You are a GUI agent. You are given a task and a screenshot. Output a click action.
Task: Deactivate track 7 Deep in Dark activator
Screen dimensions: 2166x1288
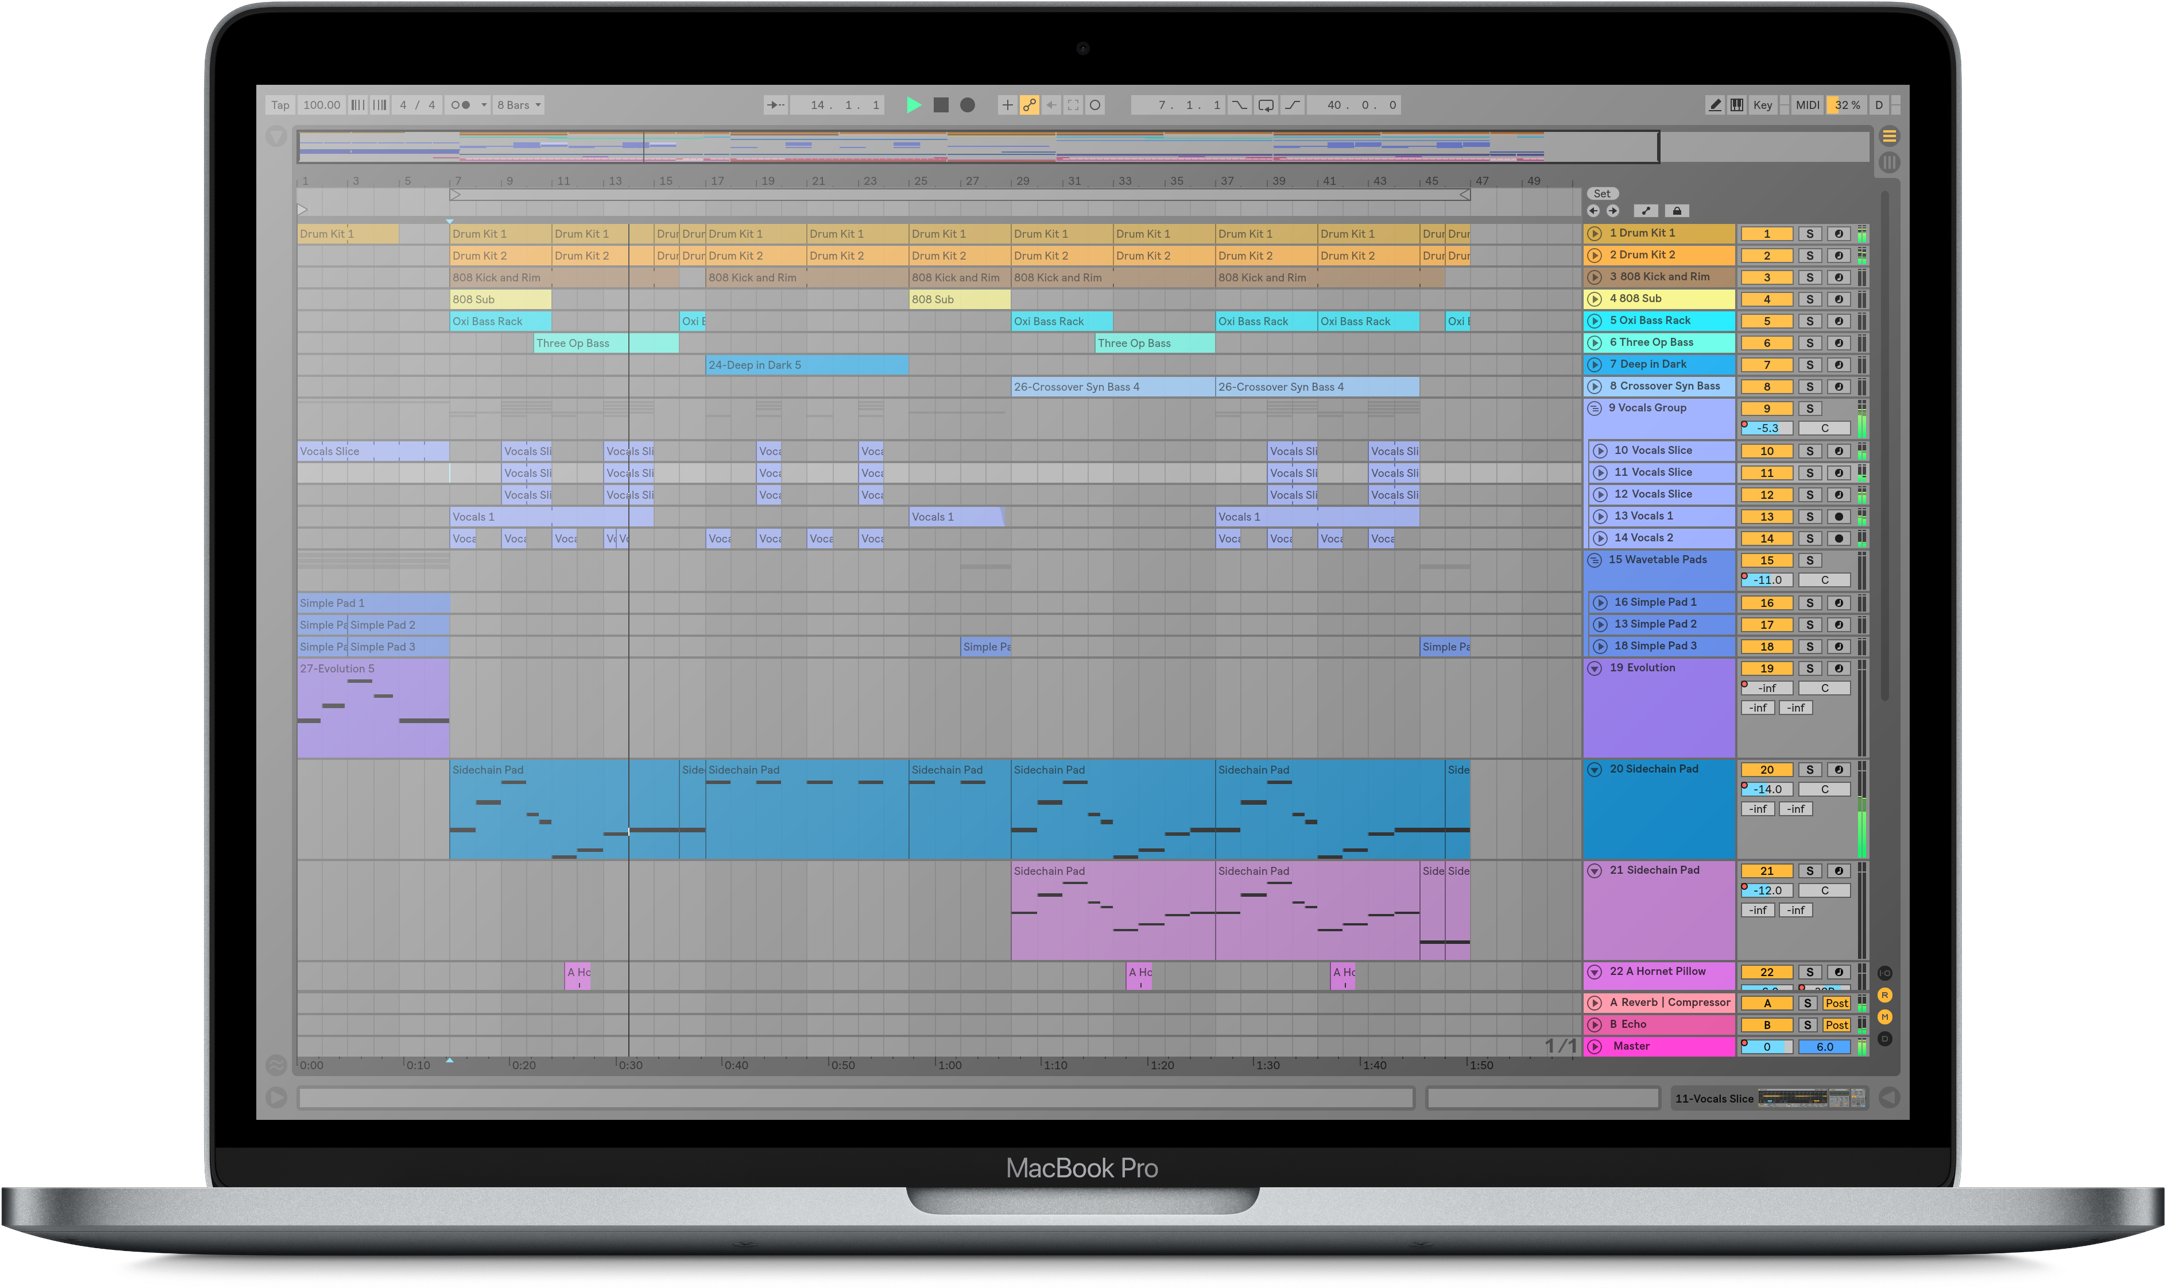(x=1766, y=365)
